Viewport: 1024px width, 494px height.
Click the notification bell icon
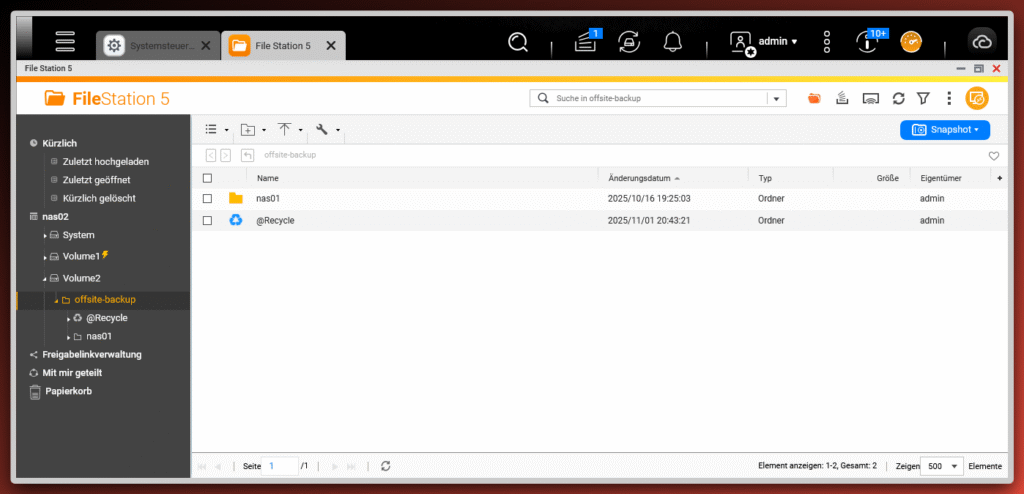pos(673,42)
